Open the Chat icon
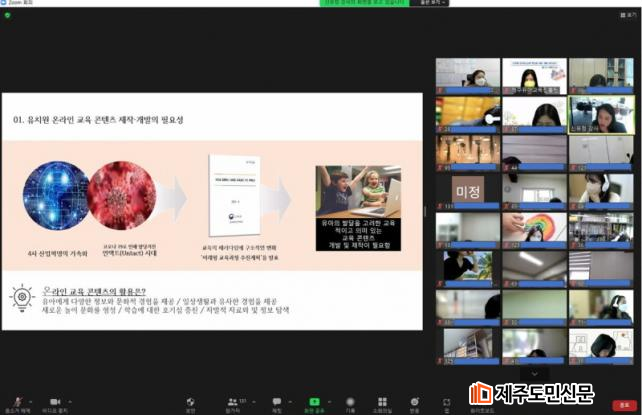The height and width of the screenshot is (415, 642). [277, 401]
